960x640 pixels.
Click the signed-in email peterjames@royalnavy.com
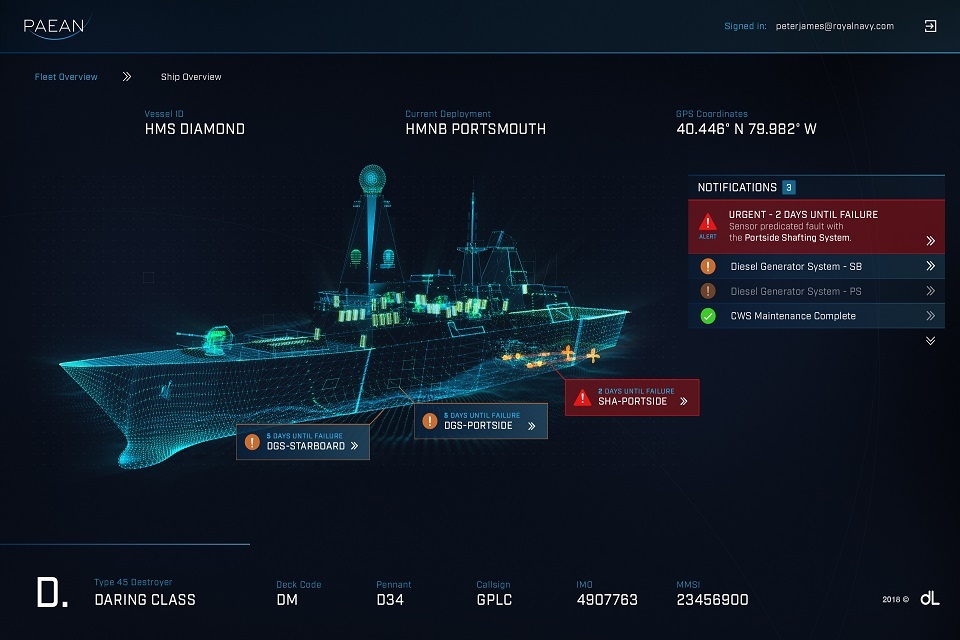tap(834, 26)
